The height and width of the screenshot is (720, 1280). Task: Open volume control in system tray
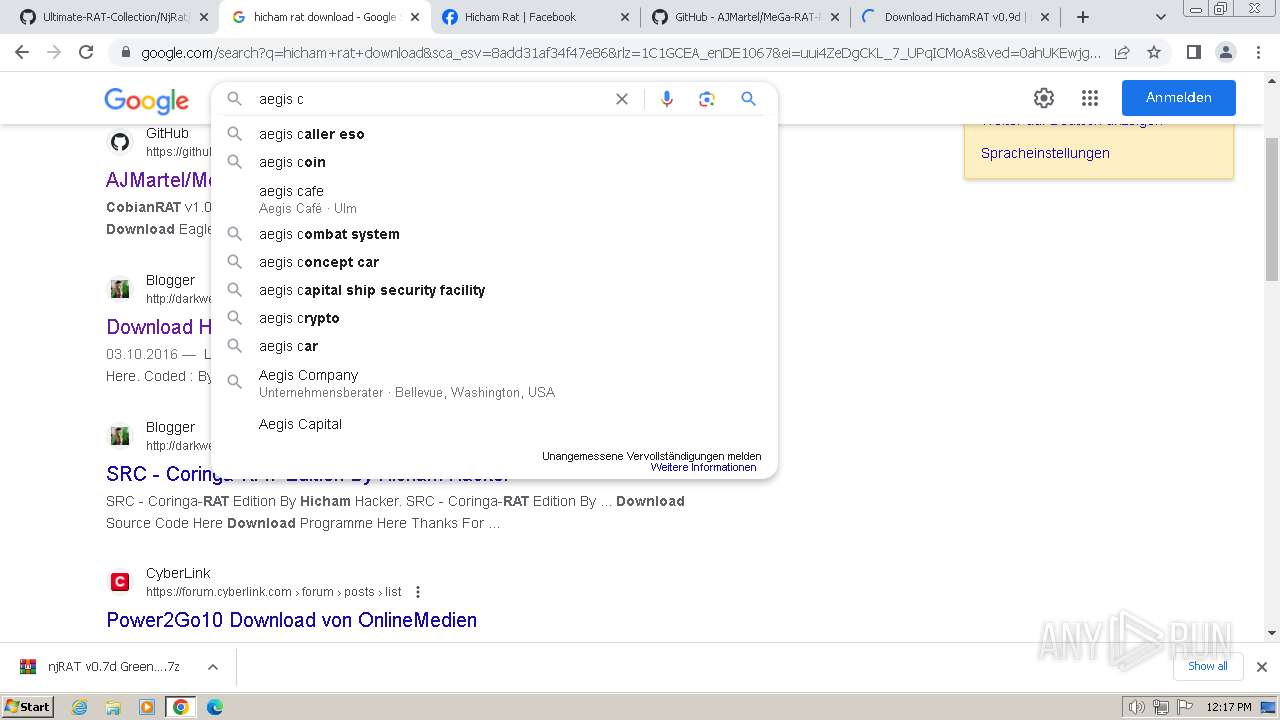click(1136, 707)
